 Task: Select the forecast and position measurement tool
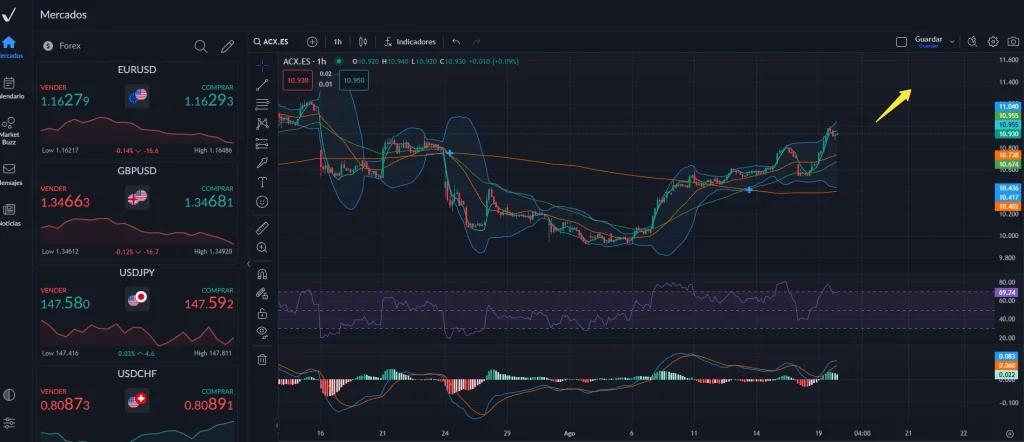tap(262, 143)
